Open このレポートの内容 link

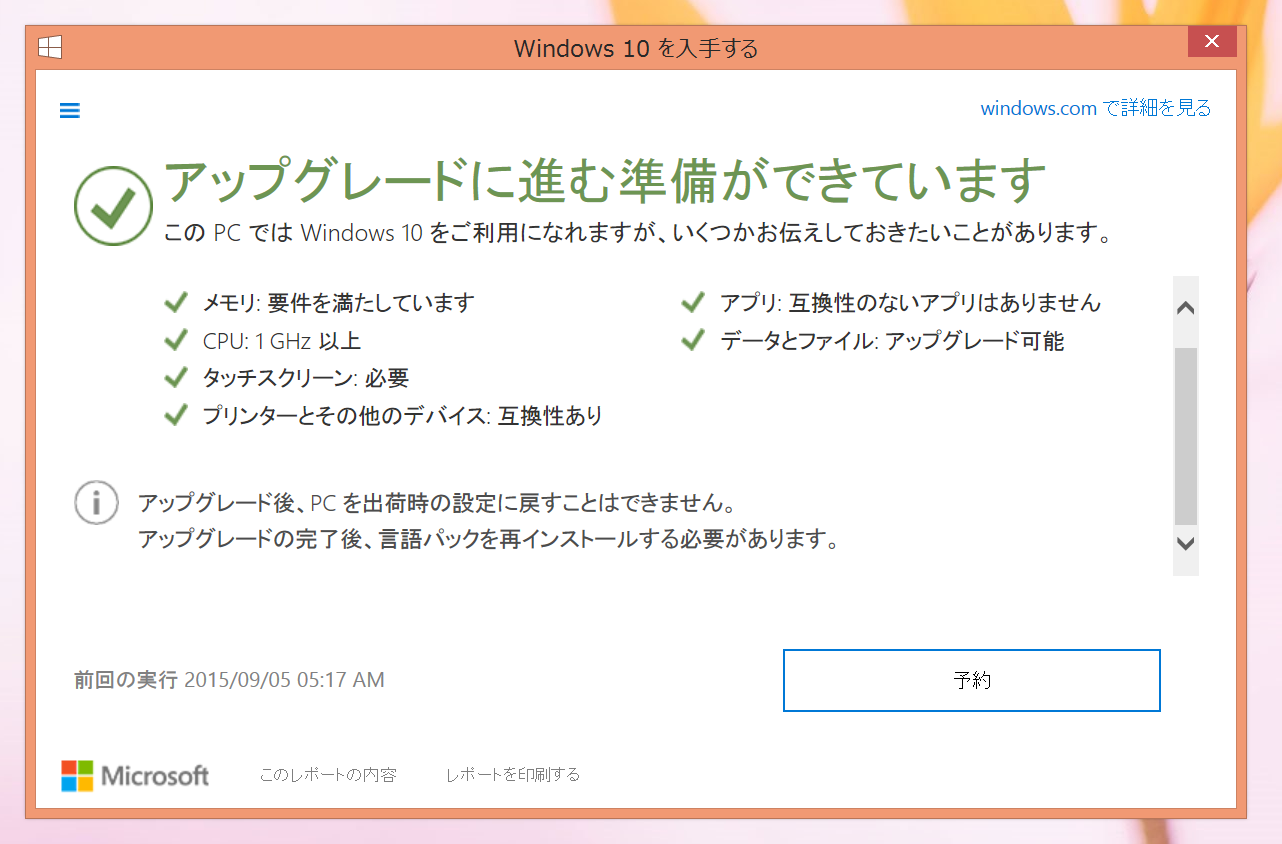tap(328, 775)
